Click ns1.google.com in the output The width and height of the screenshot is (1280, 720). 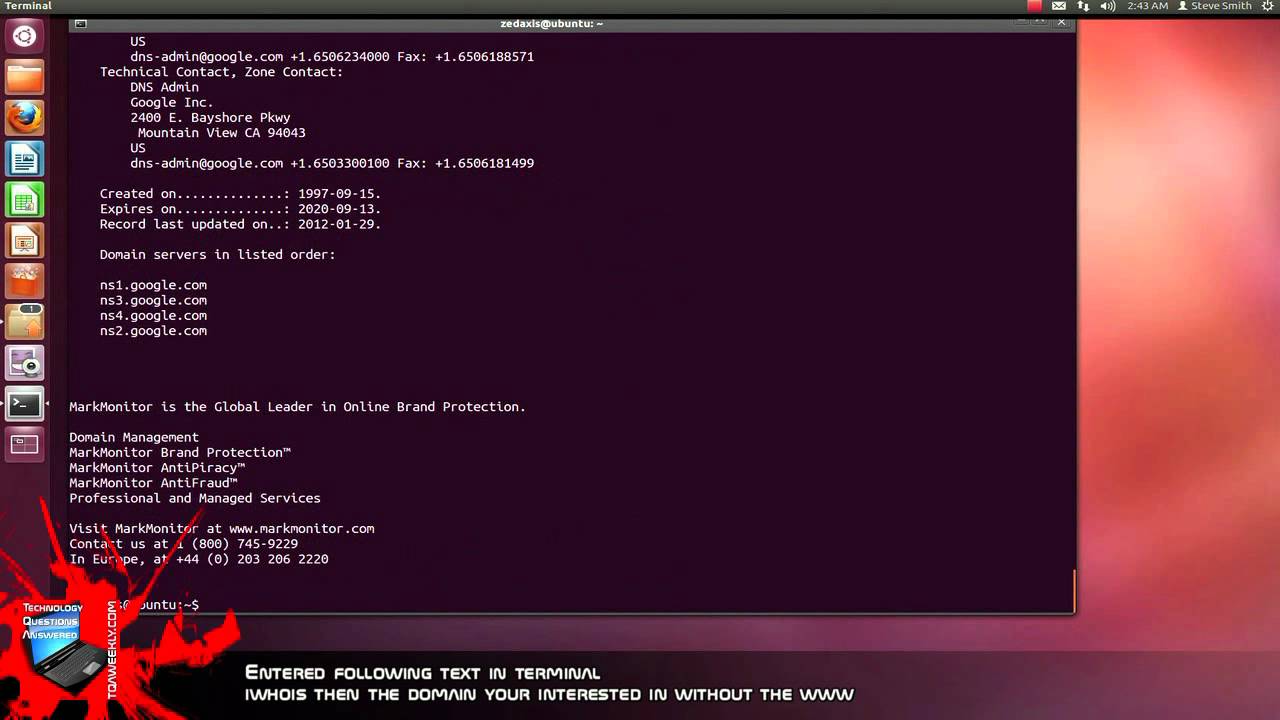click(x=153, y=285)
